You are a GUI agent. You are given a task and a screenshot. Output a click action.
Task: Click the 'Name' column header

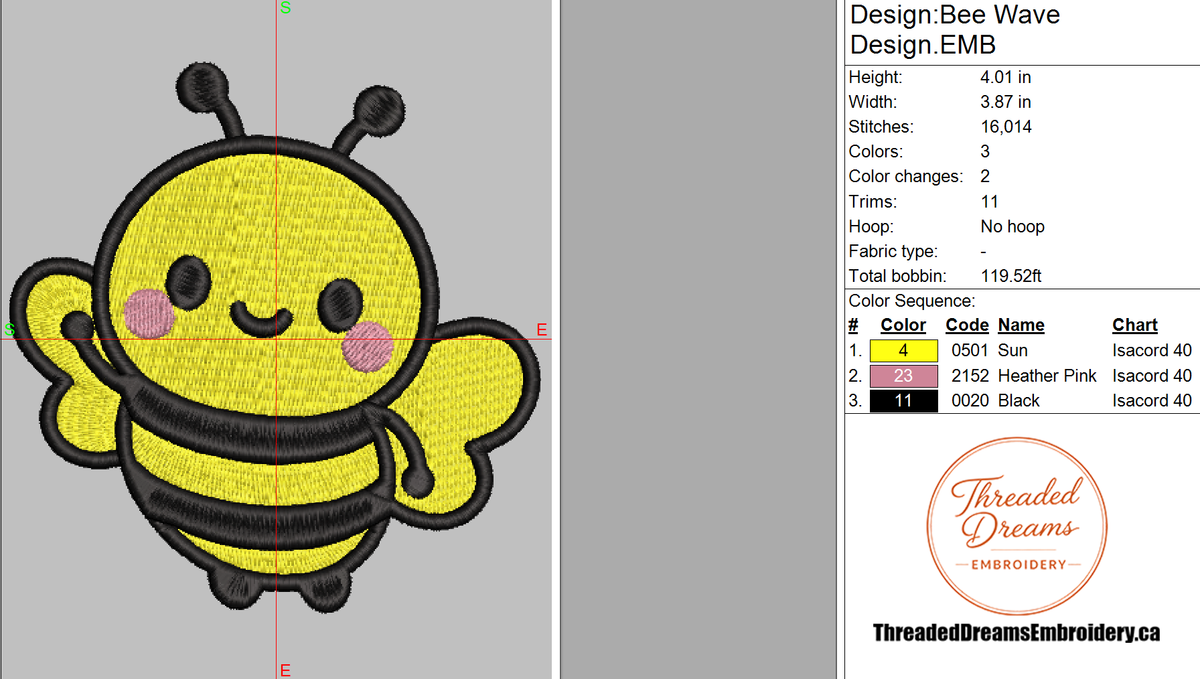[x=1021, y=325]
